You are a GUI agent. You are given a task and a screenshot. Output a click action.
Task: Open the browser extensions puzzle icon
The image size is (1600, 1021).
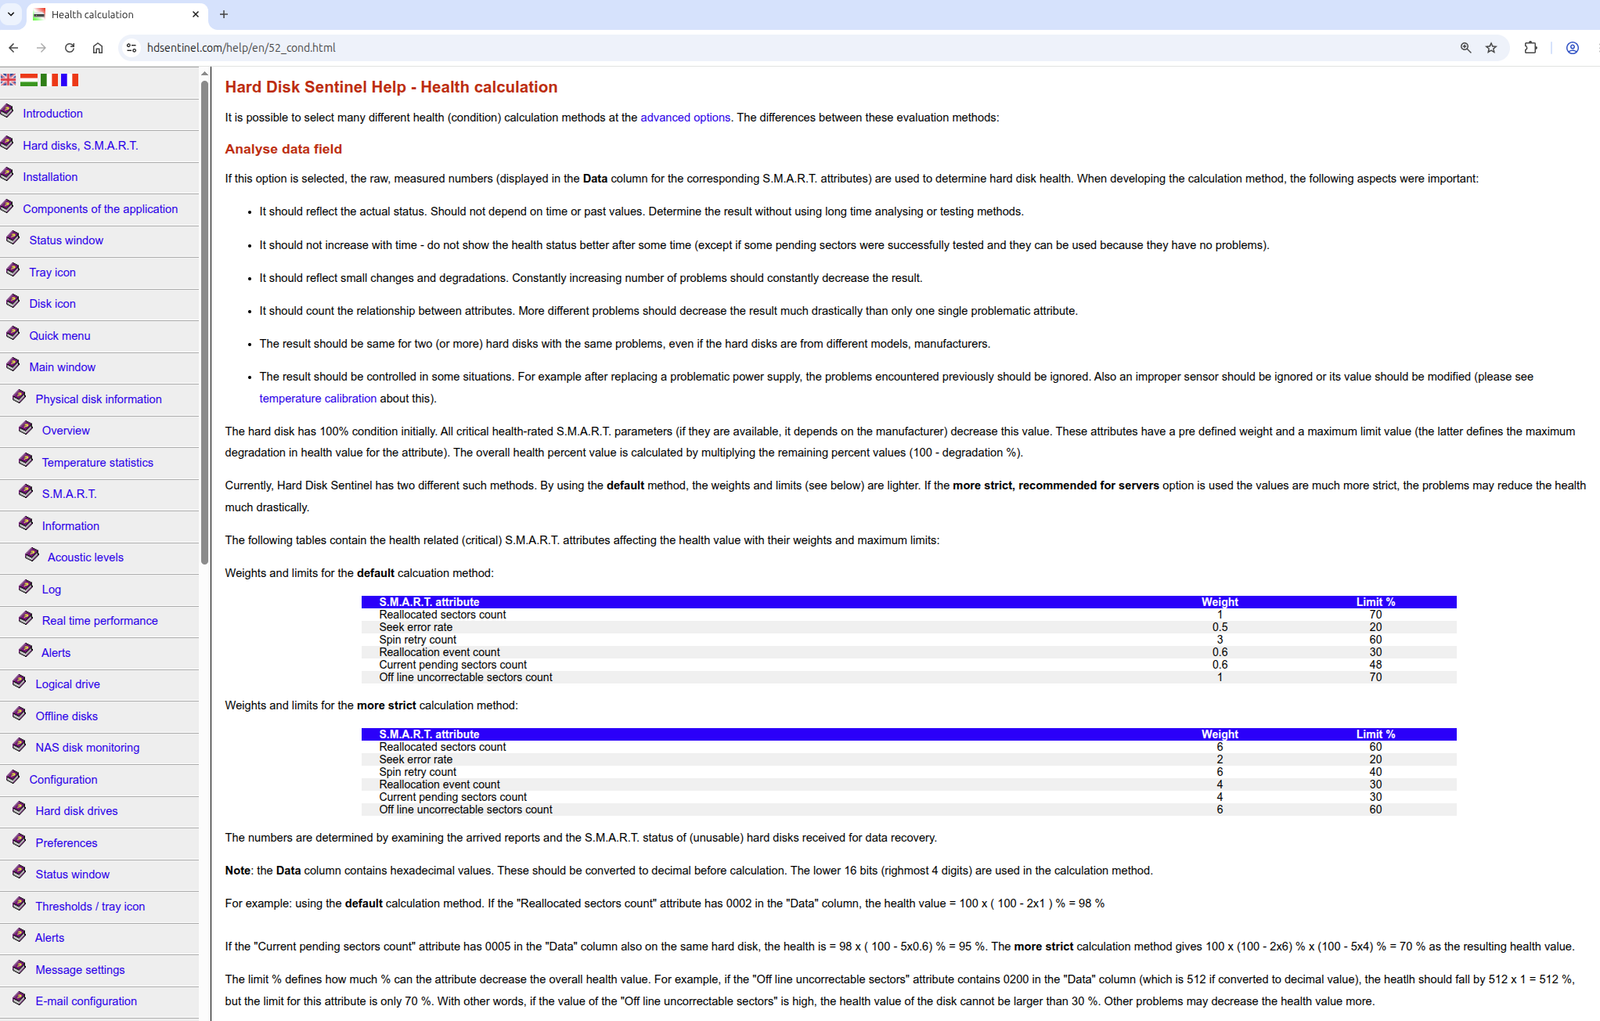[x=1530, y=48]
